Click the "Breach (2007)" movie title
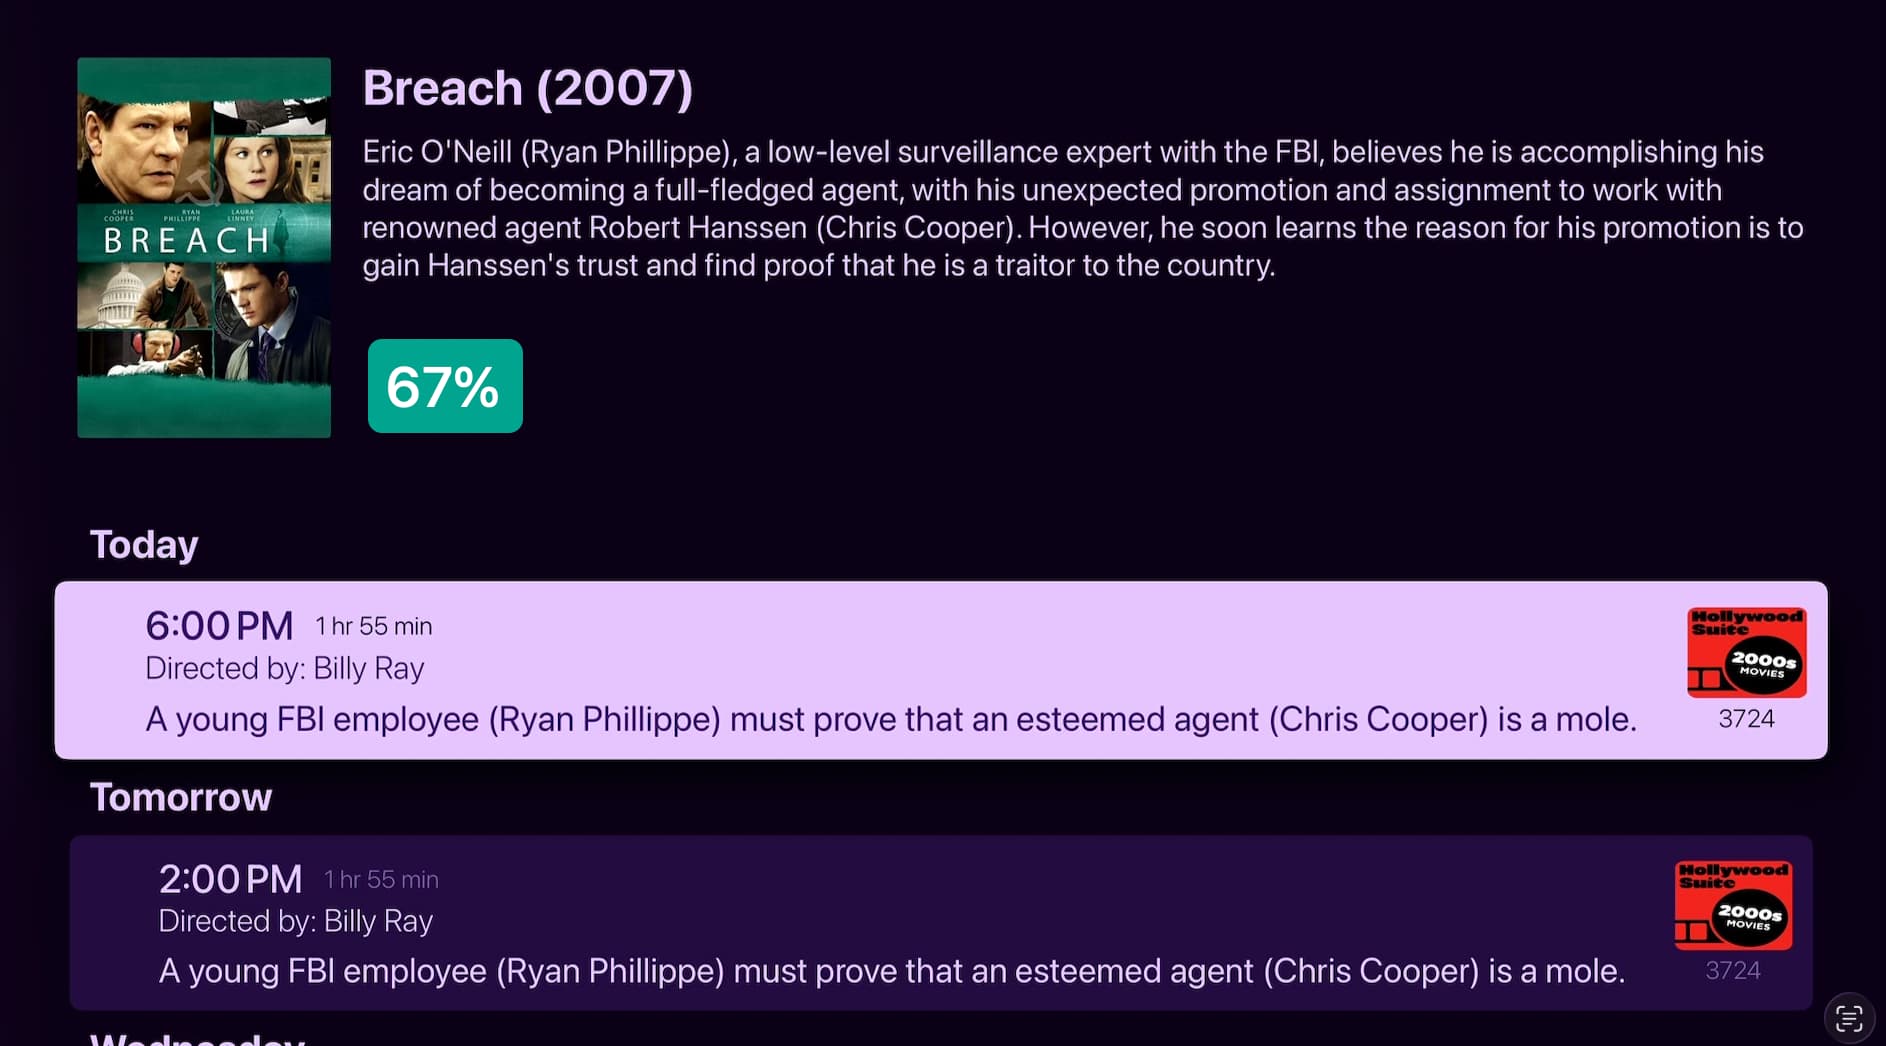This screenshot has height=1046, width=1886. 527,88
